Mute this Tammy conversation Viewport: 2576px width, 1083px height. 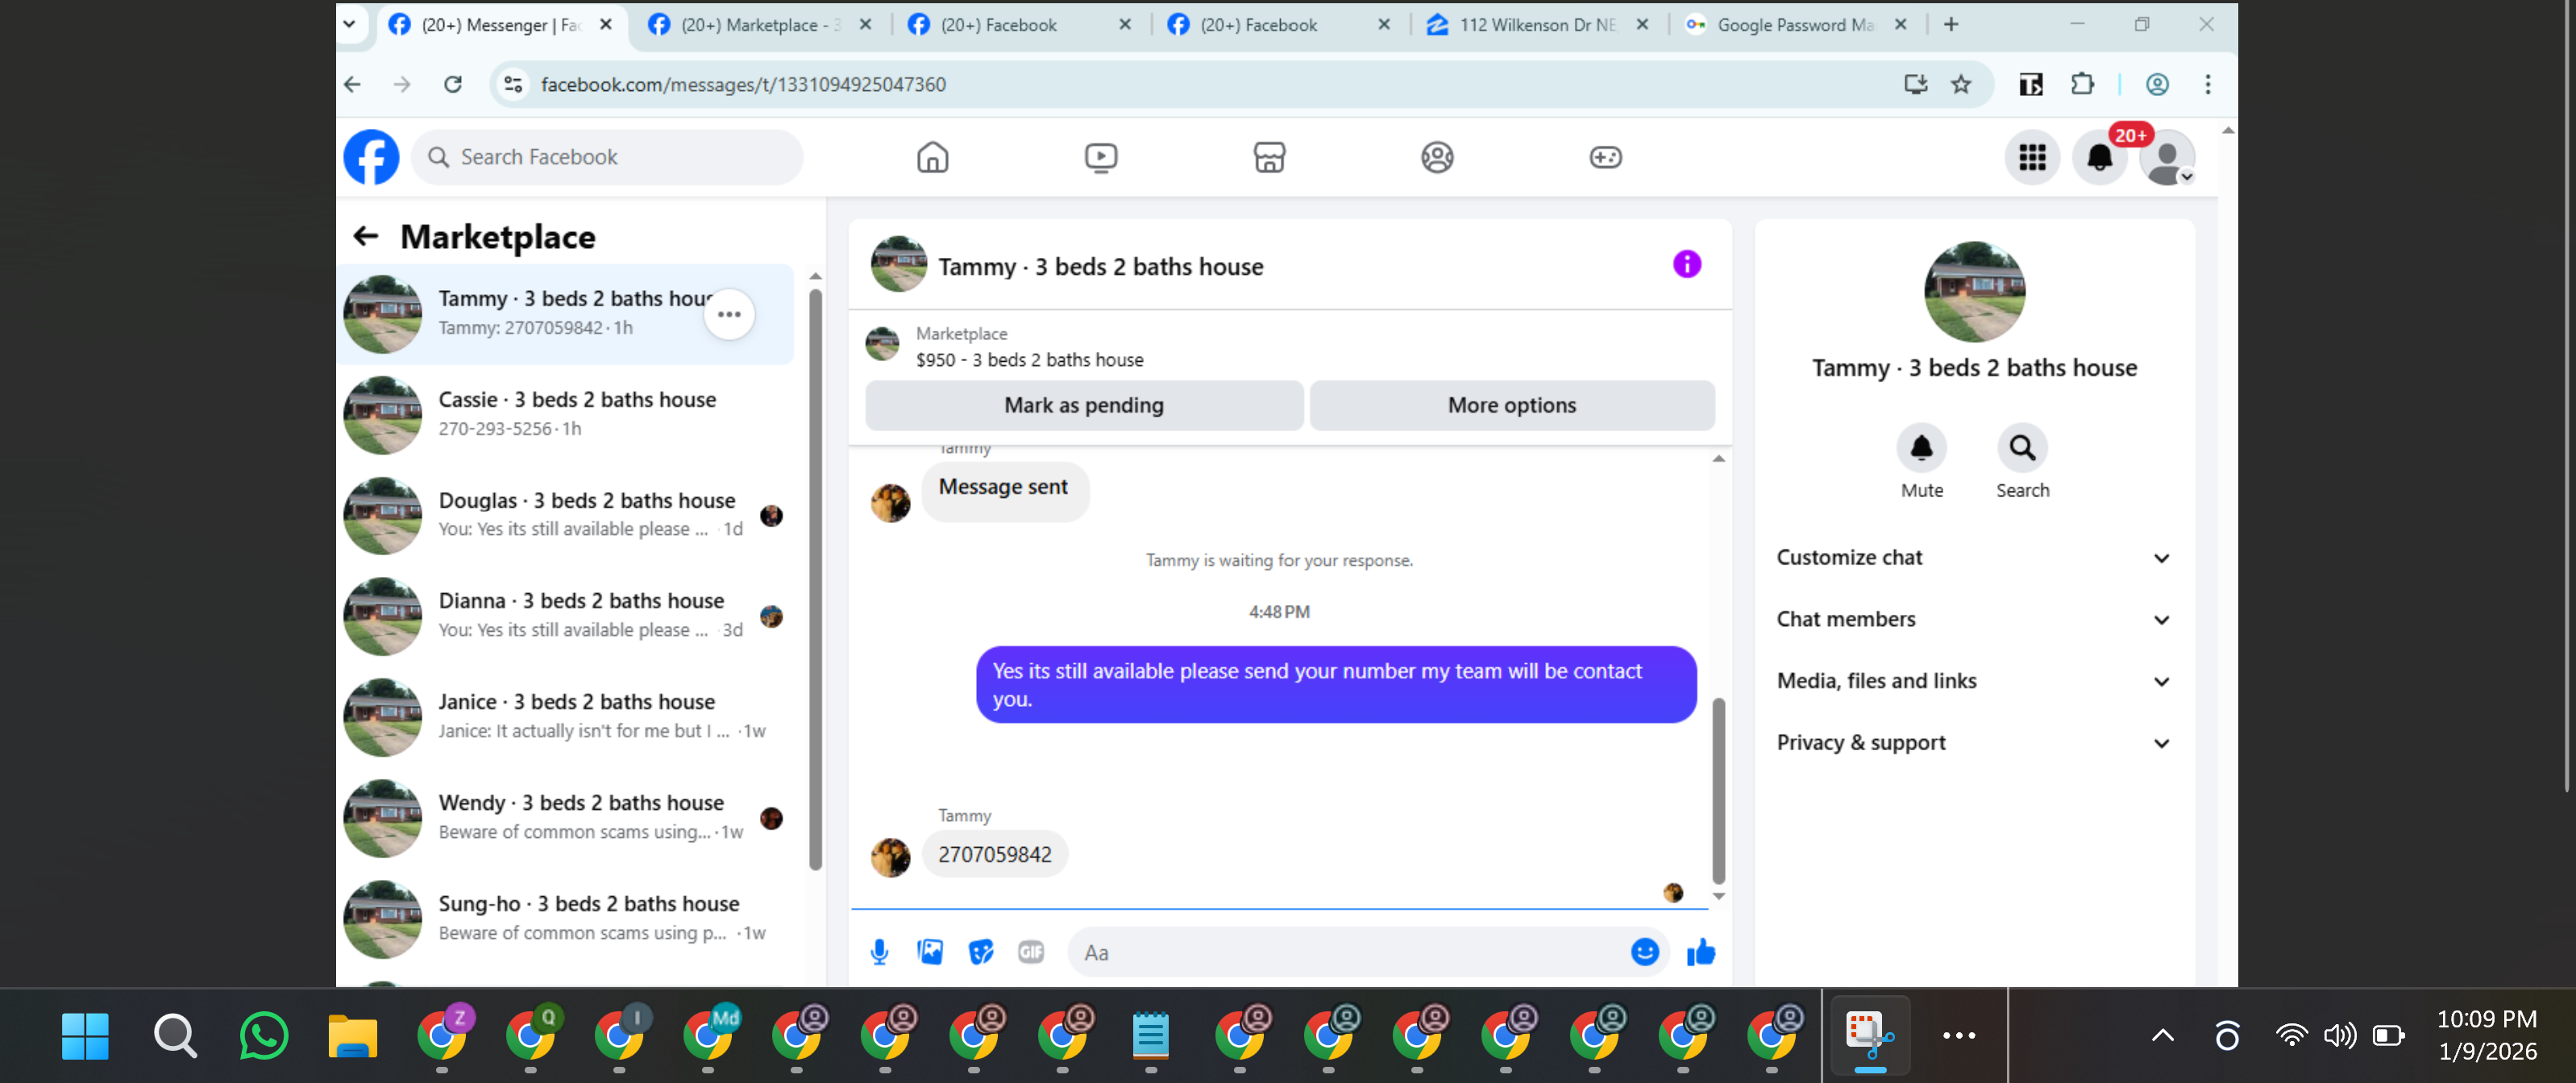point(1921,448)
